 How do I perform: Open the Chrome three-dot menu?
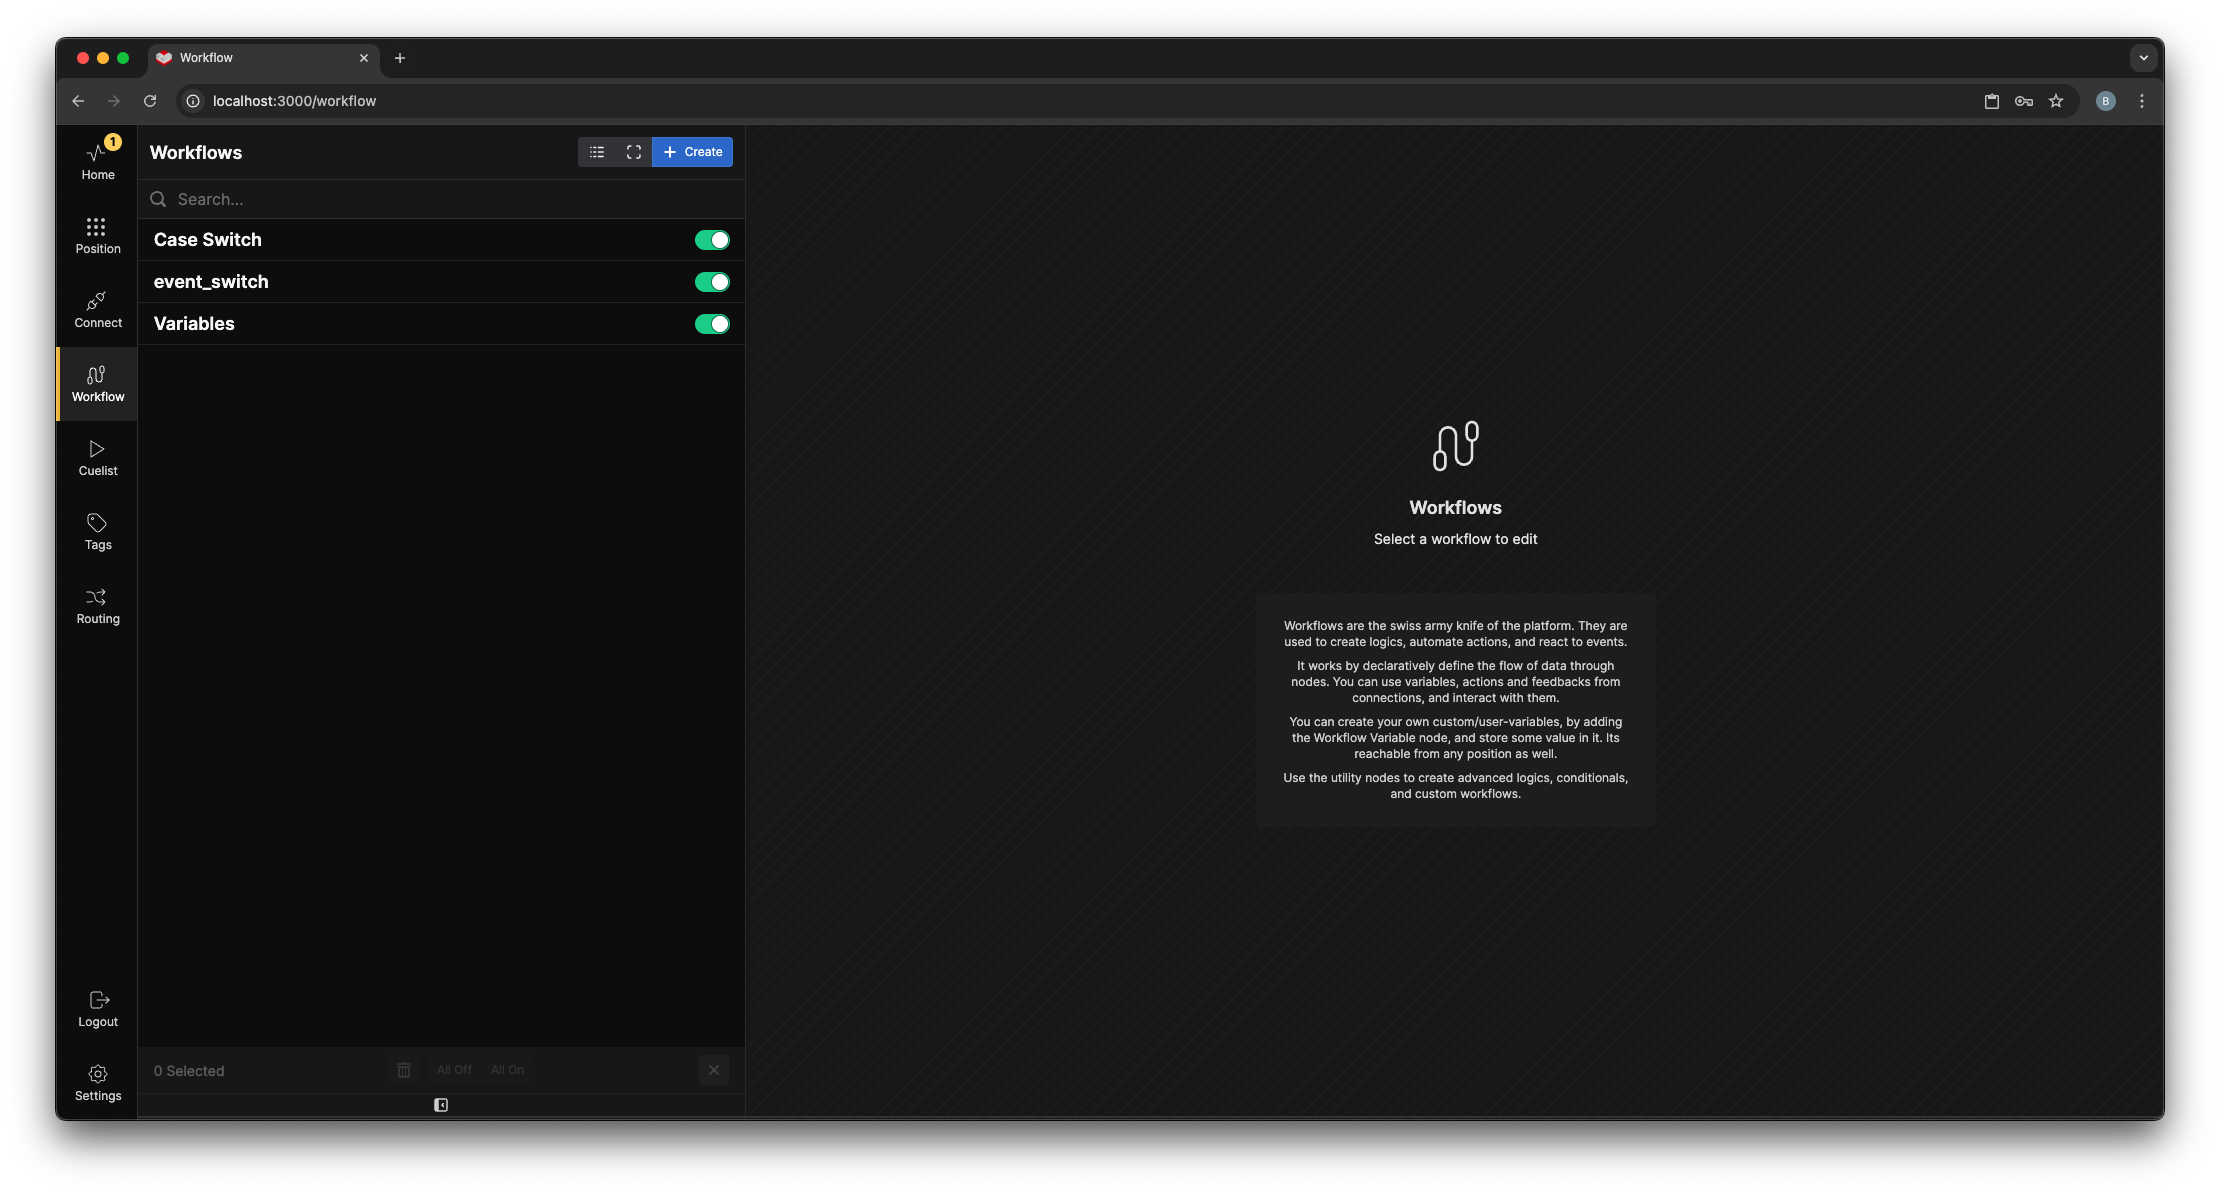[x=2142, y=101]
